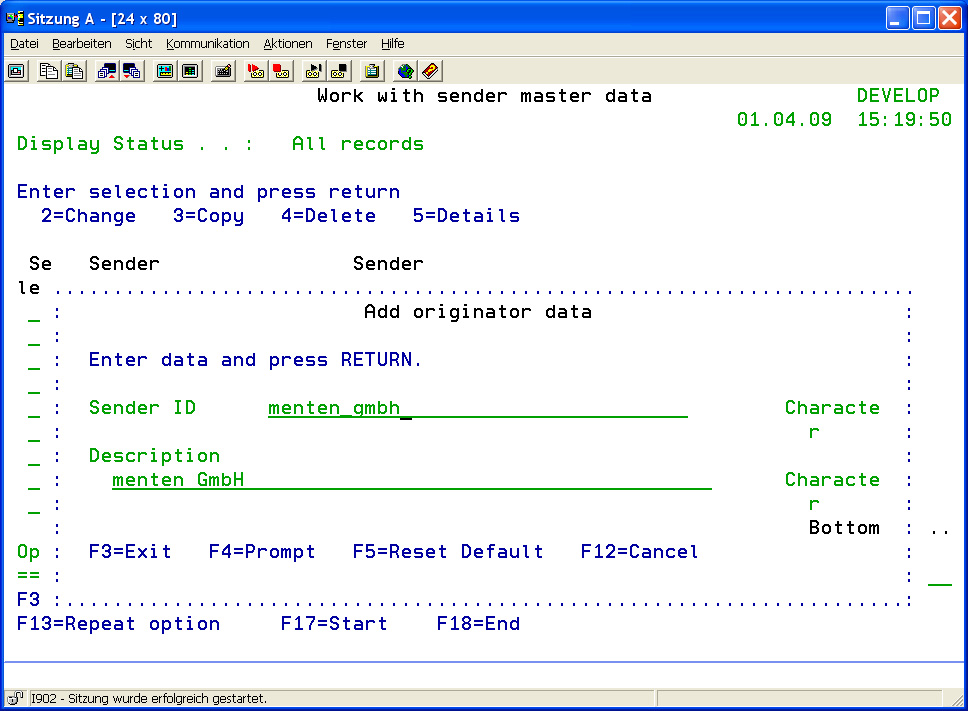
Task: Open the Datei menu
Action: point(24,44)
